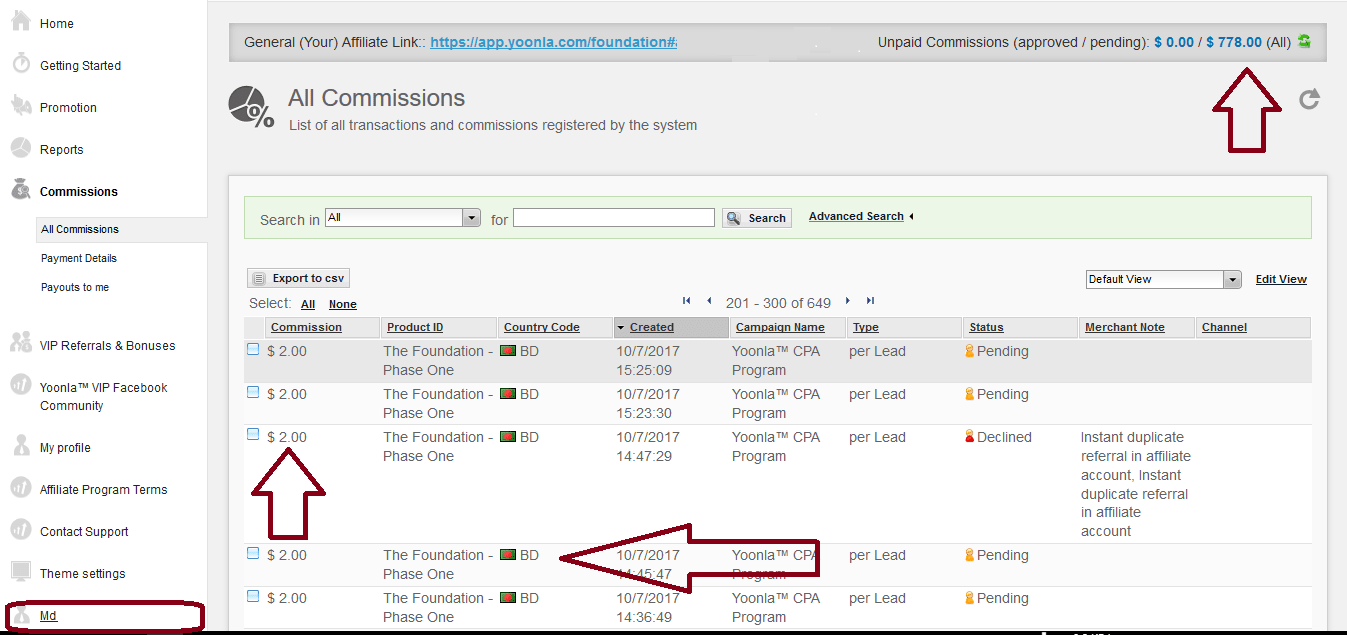Image resolution: width=1347 pixels, height=635 pixels.
Task: Go to first page of results
Action: (686, 301)
